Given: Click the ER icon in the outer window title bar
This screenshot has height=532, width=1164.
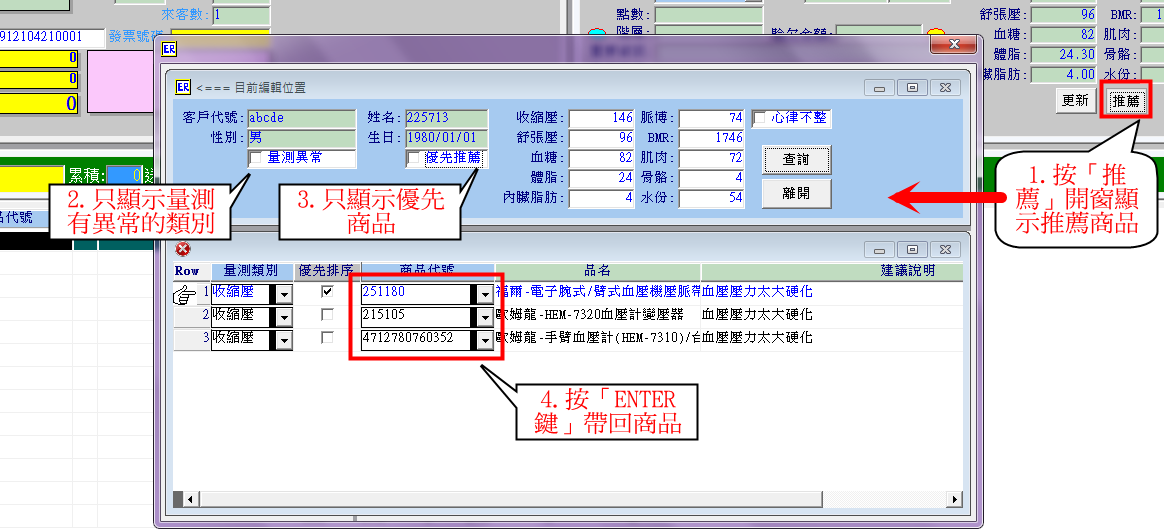Looking at the screenshot, I should point(169,49).
